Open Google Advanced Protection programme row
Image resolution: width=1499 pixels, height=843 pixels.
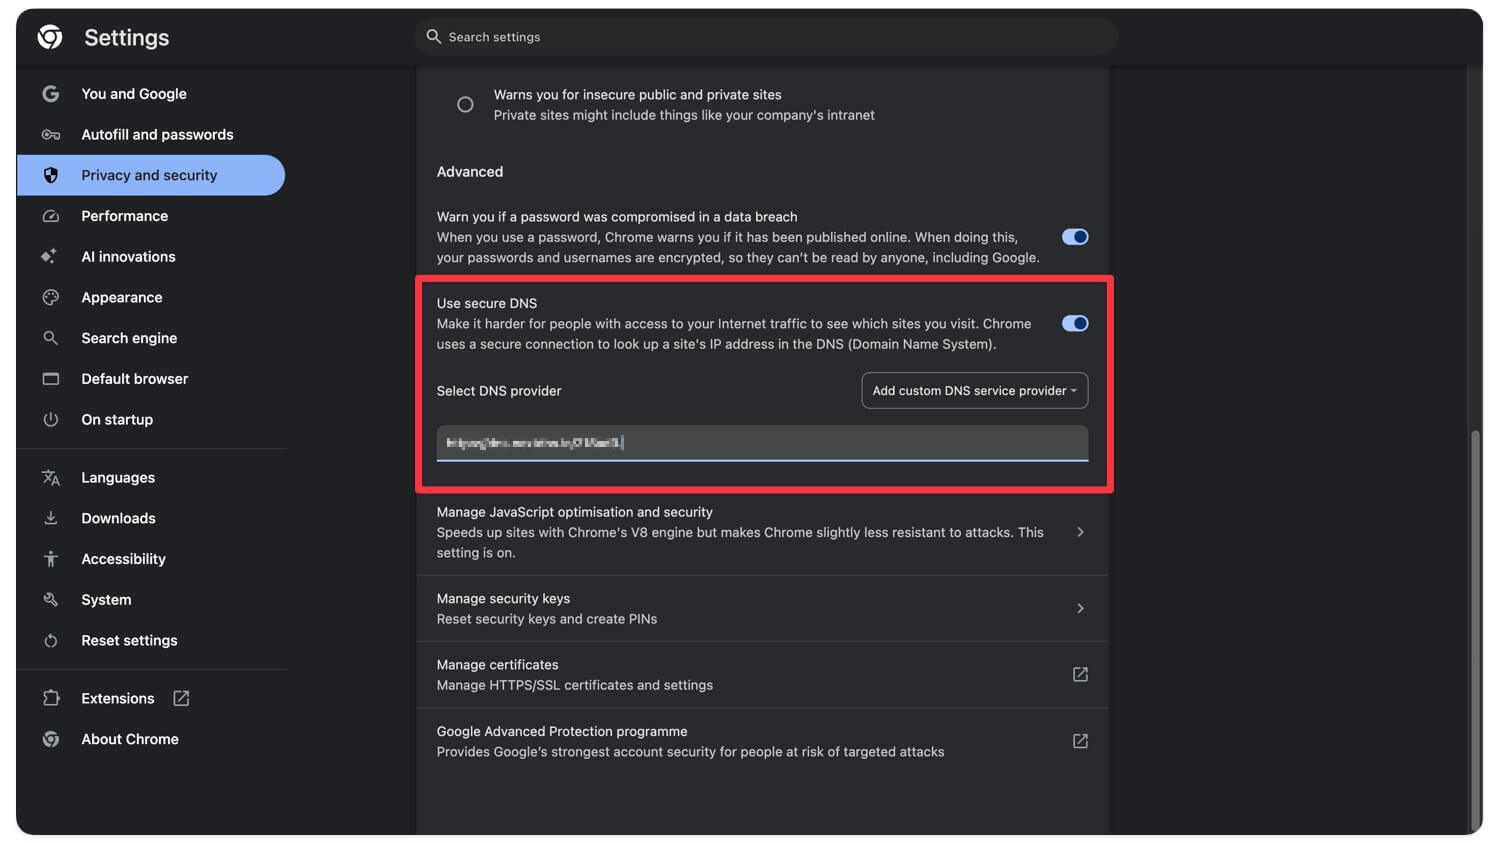point(762,742)
